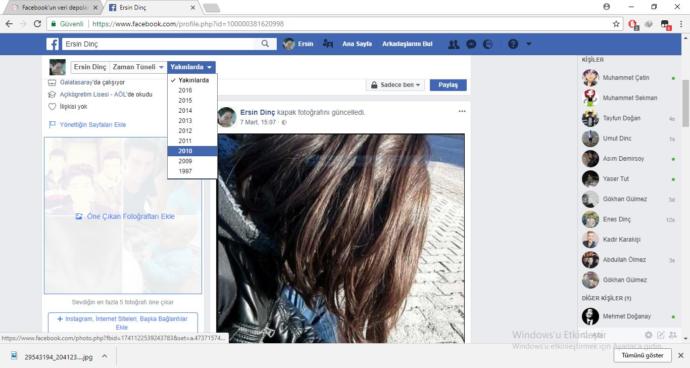This screenshot has width=690, height=368.
Task: Click the Opera extension icon in toolbar
Action: click(x=633, y=25)
